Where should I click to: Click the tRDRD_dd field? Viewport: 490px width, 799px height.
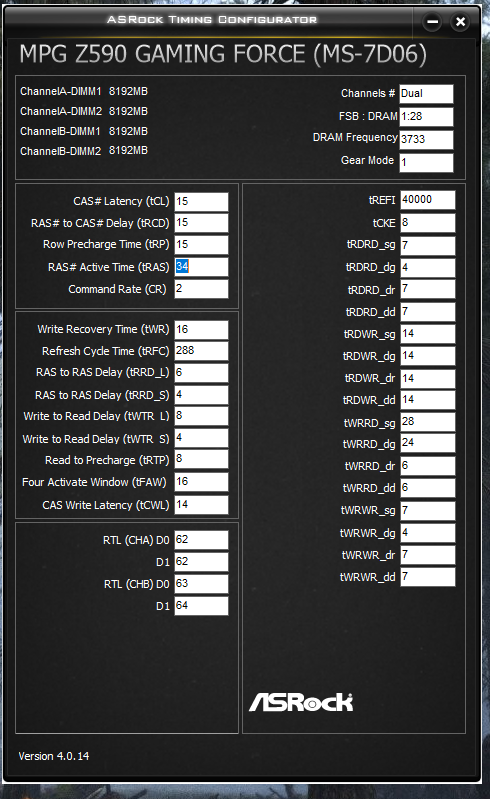point(428,312)
